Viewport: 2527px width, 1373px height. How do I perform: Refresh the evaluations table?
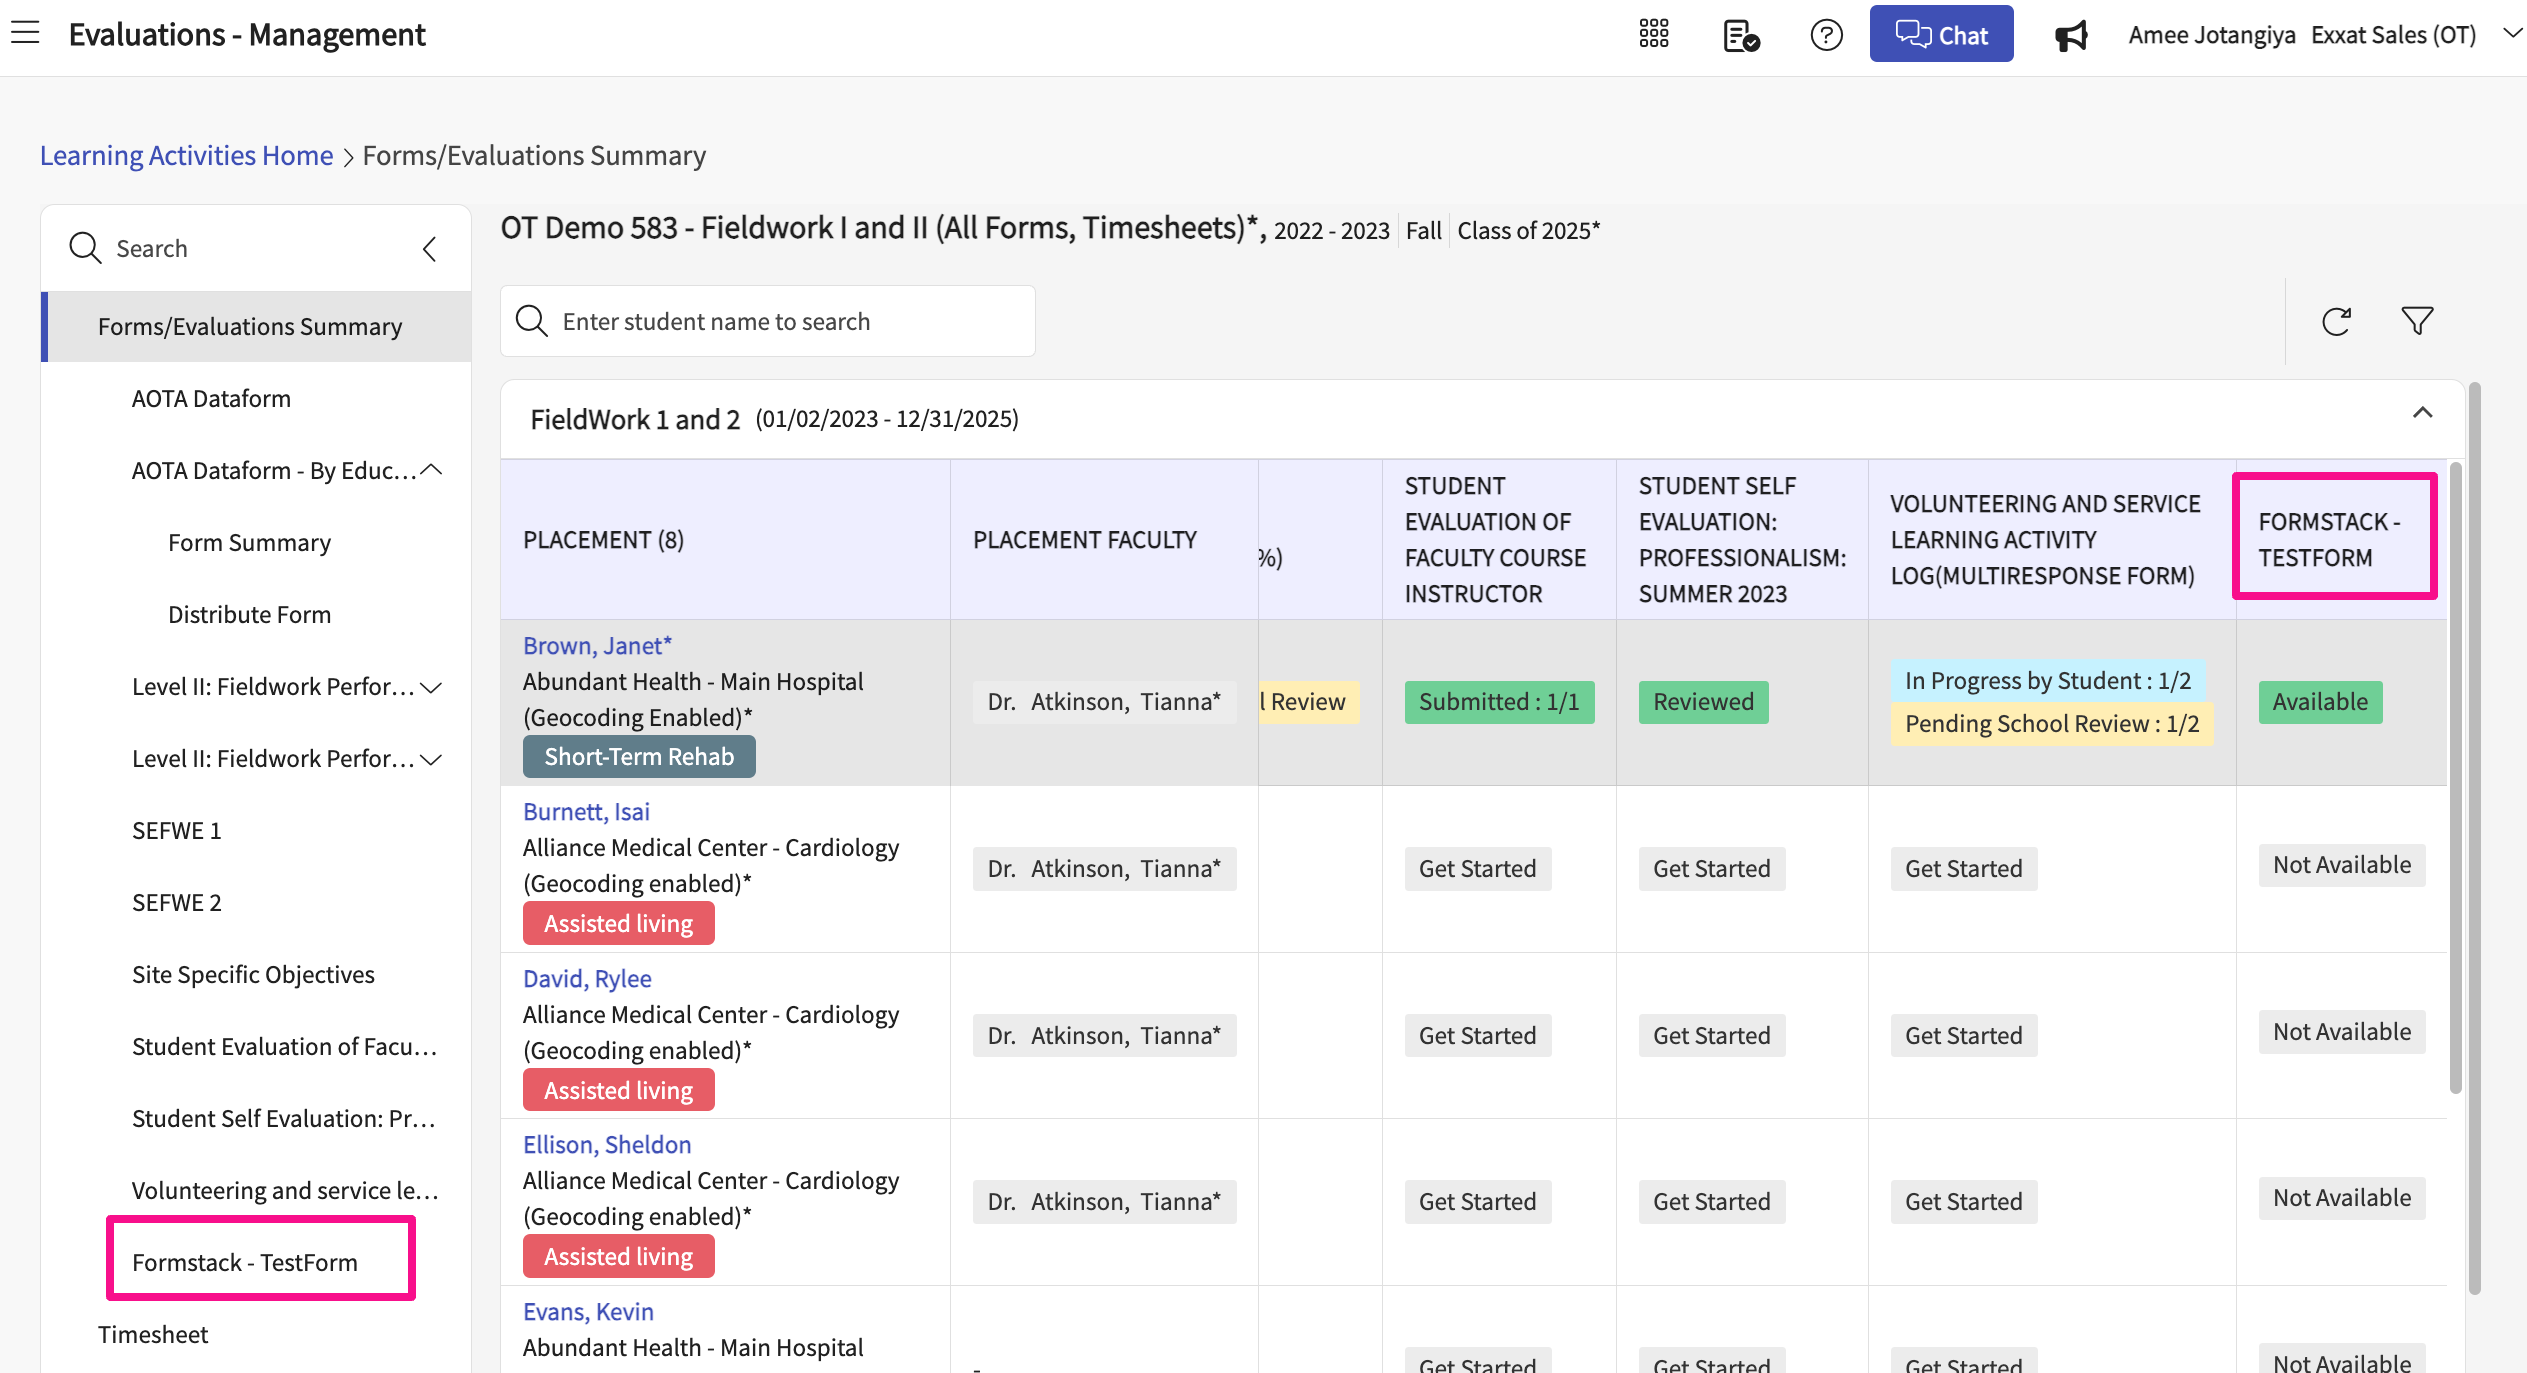point(2336,322)
